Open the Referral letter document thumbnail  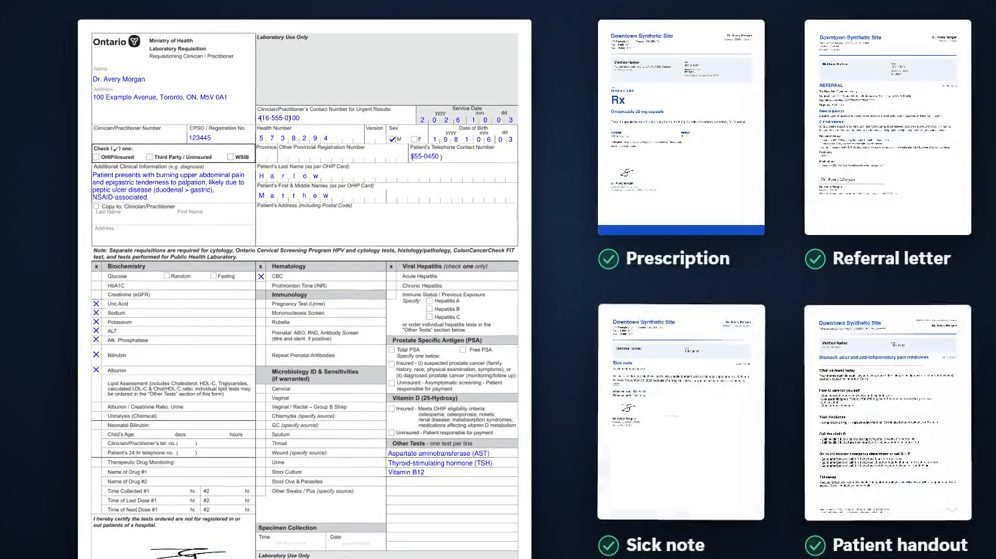pos(887,127)
